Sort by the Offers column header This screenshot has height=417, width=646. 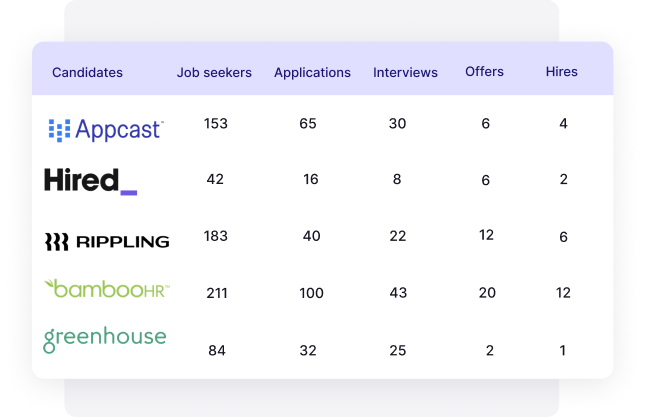pyautogui.click(x=484, y=72)
